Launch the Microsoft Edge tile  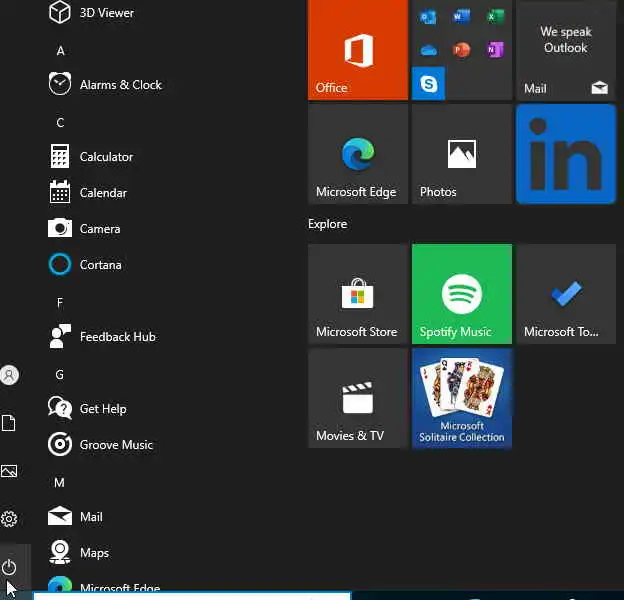pos(358,154)
